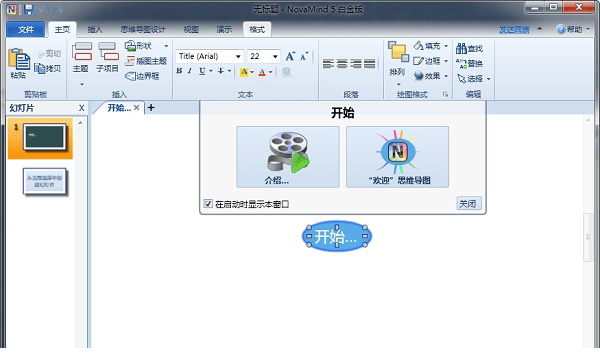Decrease font size with small A icon

pyautogui.click(x=304, y=57)
